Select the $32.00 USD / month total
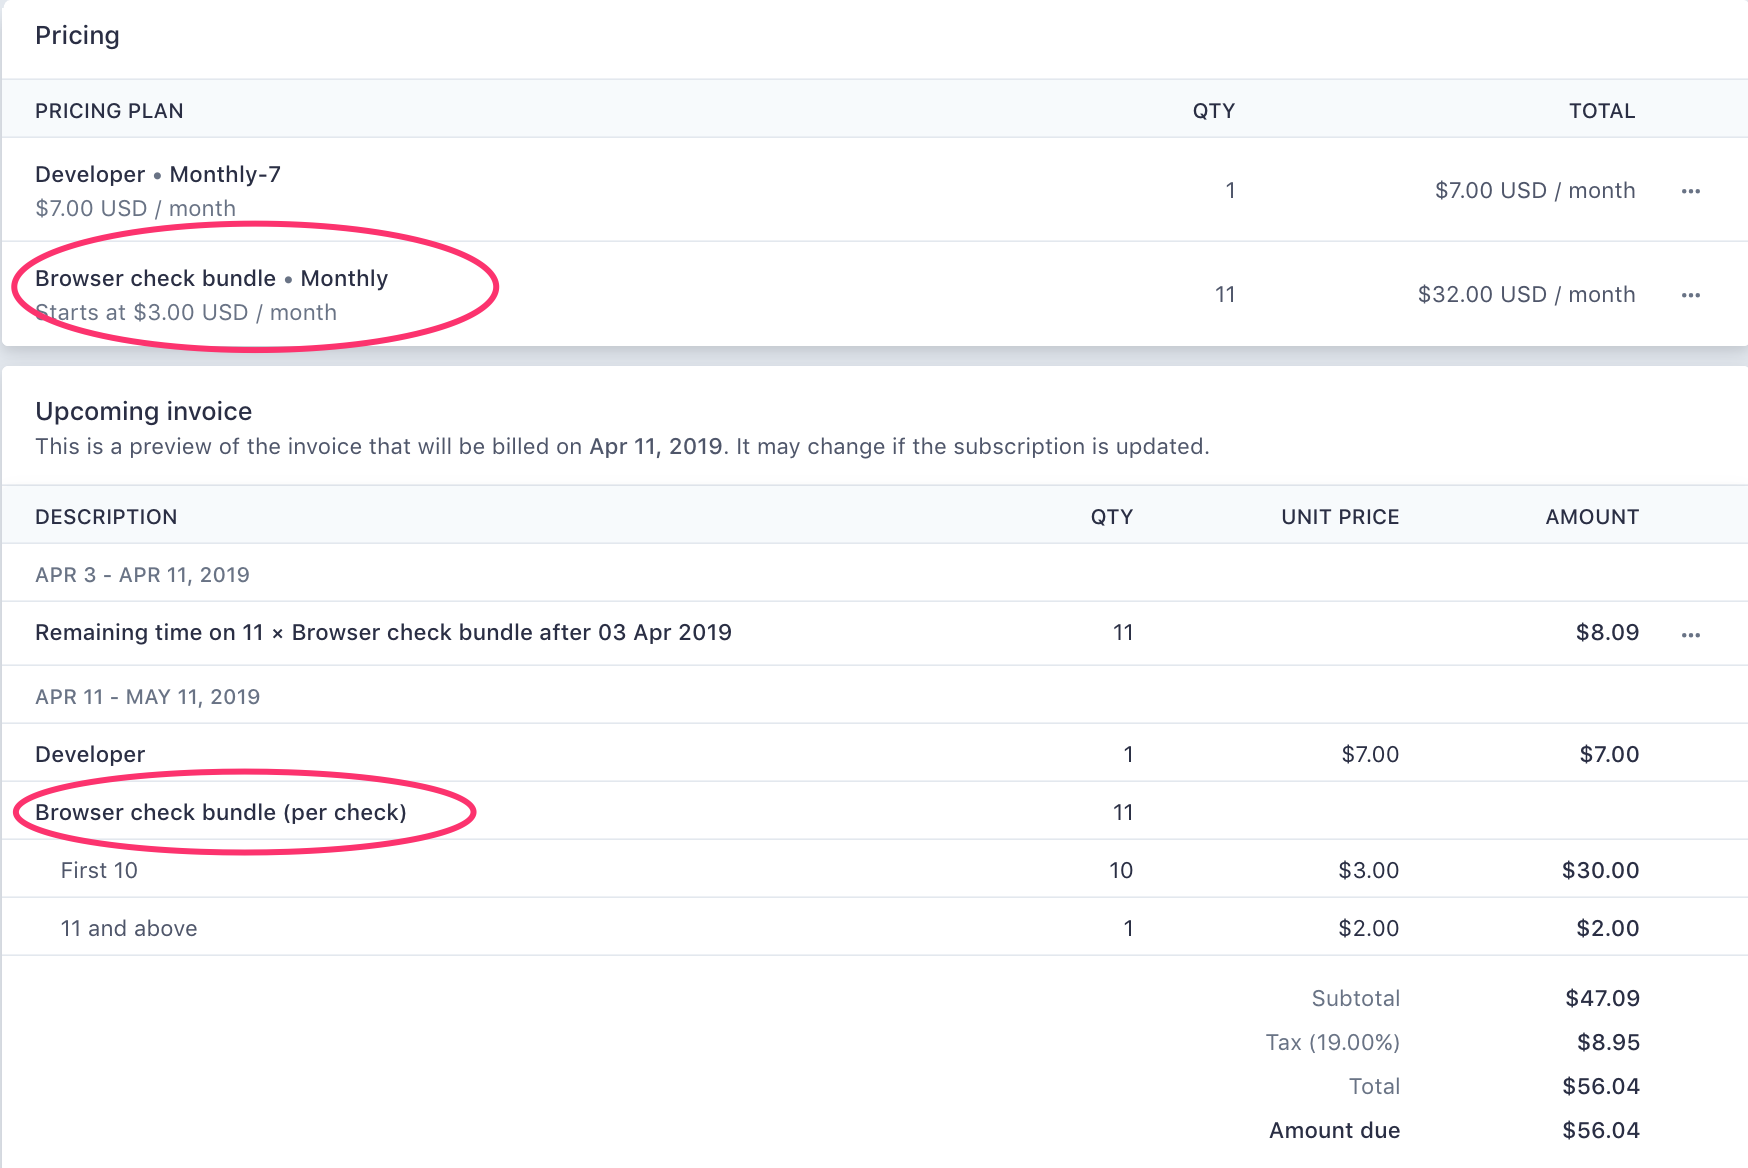This screenshot has height=1168, width=1748. pyautogui.click(x=1526, y=294)
